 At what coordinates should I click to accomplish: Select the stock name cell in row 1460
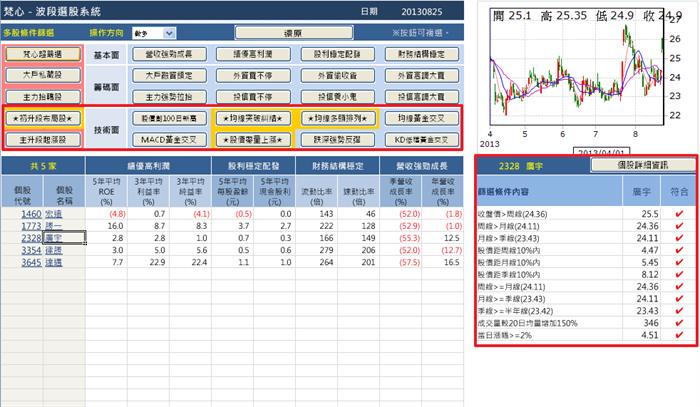click(64, 214)
